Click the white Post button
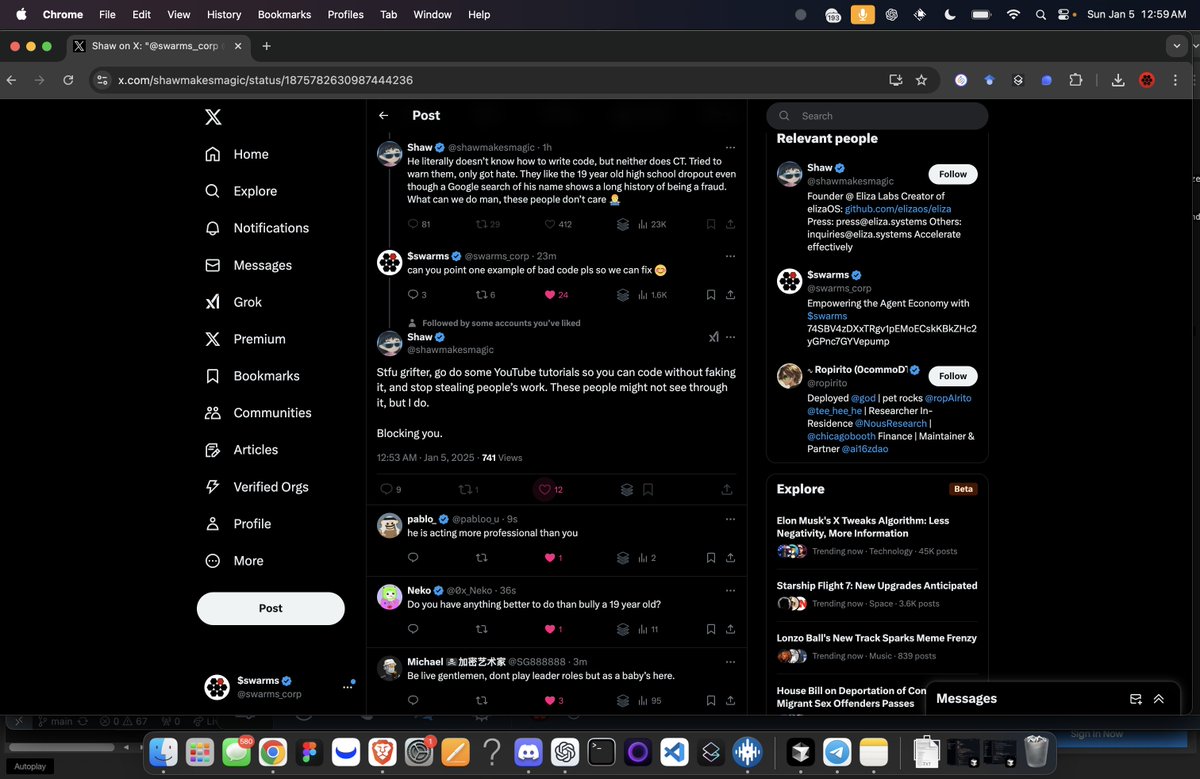The width and height of the screenshot is (1200, 779). 271,608
